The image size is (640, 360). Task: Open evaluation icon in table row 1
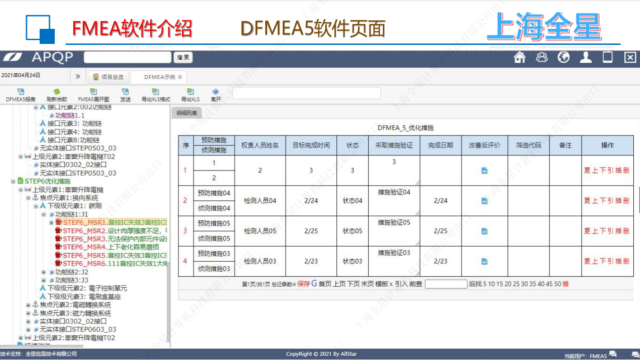point(484,171)
